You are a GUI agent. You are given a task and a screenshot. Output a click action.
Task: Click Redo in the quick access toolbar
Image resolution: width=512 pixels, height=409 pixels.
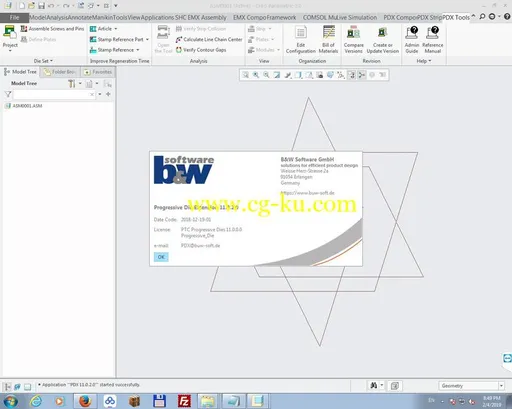tap(66, 6)
